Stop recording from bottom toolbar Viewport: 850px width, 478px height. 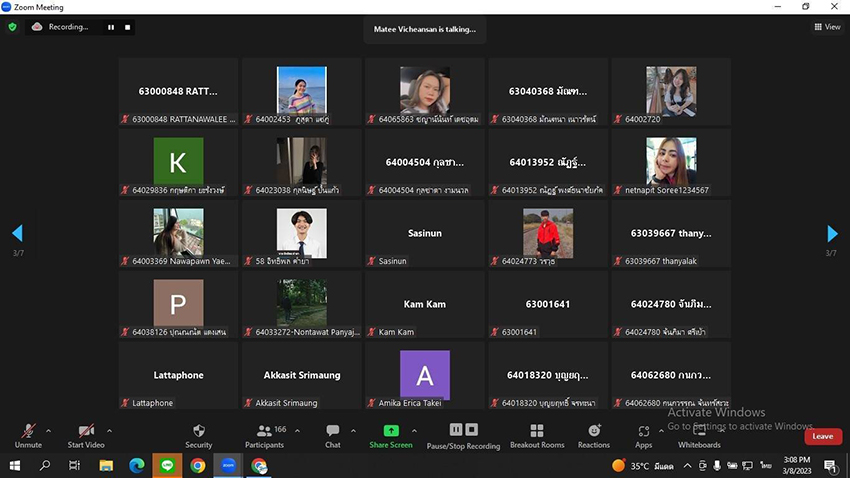pyautogui.click(x=472, y=430)
